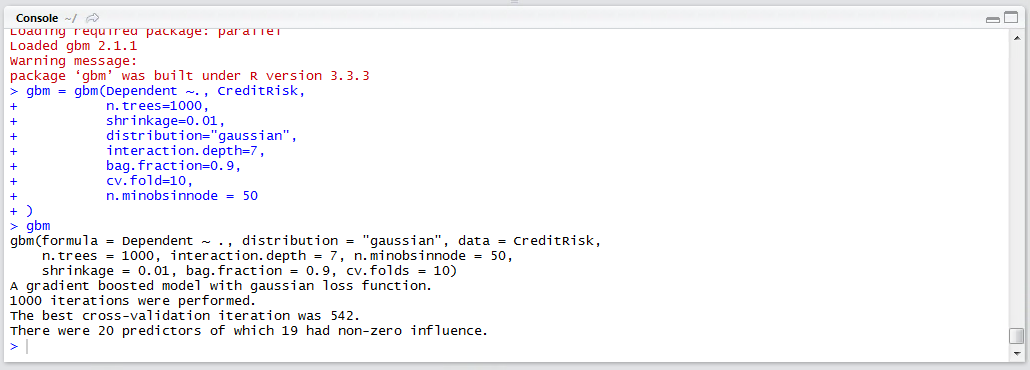Click the best cross-validation iteration 542 line
This screenshot has height=370, width=1030.
tap(185, 315)
